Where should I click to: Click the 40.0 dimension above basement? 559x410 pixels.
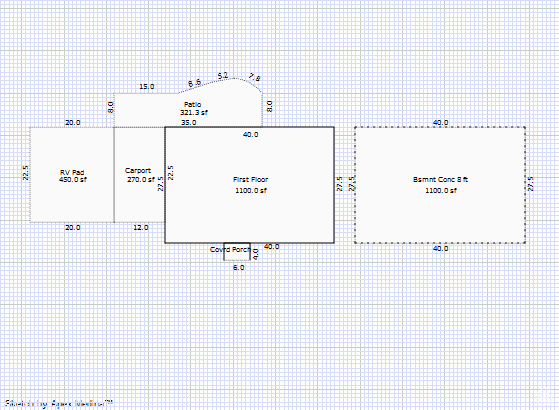point(440,123)
